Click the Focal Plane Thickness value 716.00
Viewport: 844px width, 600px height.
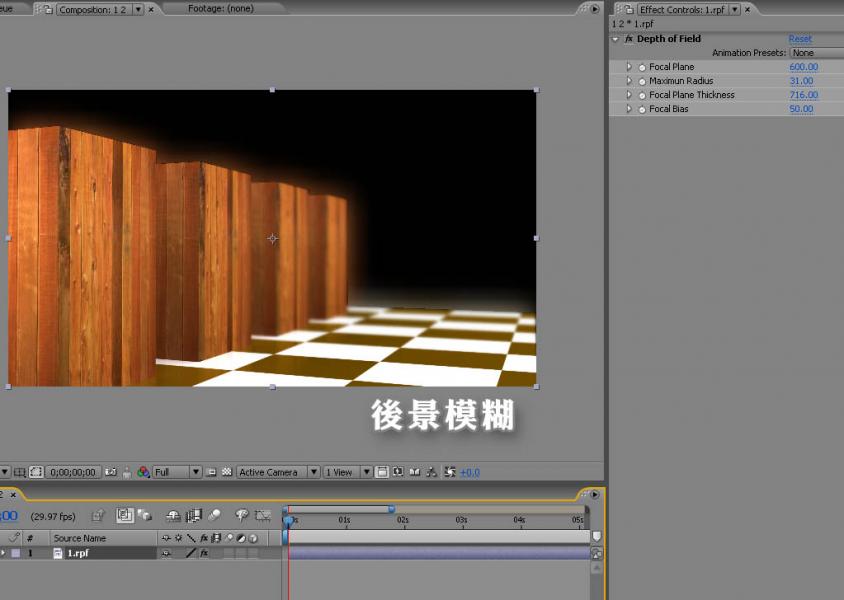(803, 95)
